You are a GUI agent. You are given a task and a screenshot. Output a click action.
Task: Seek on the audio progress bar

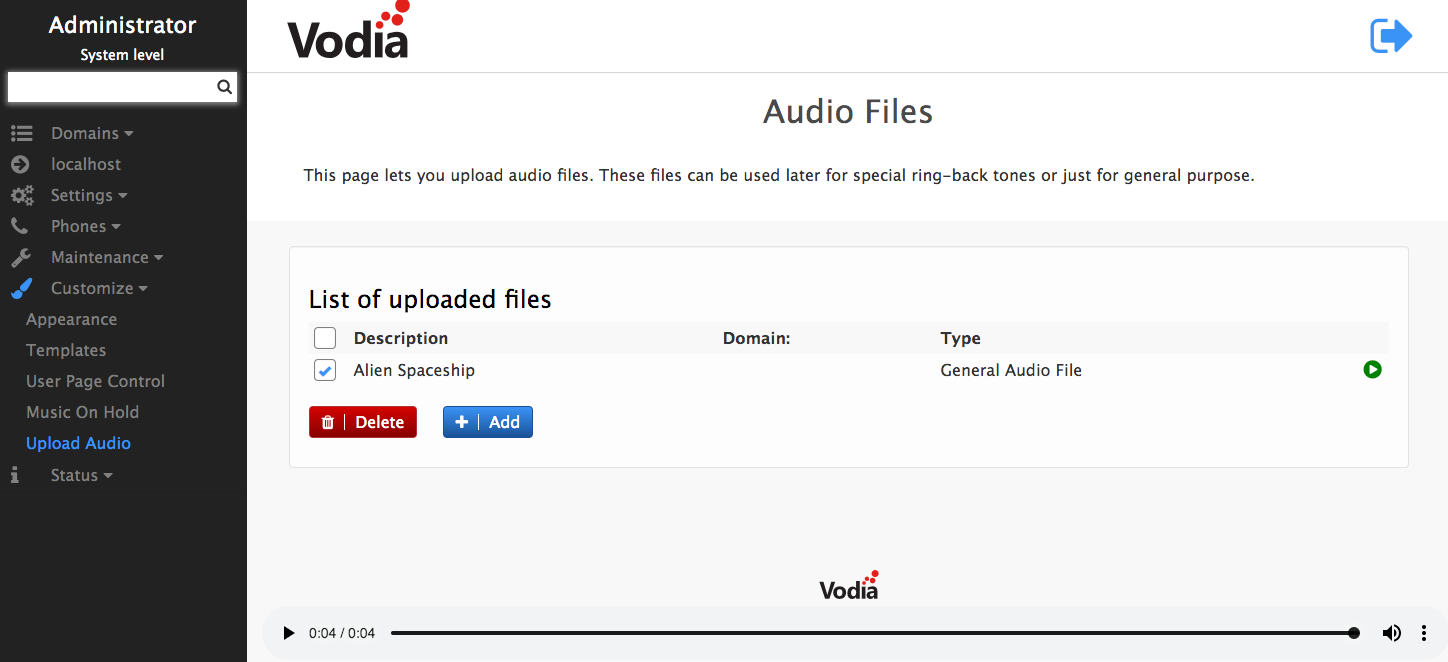point(870,633)
